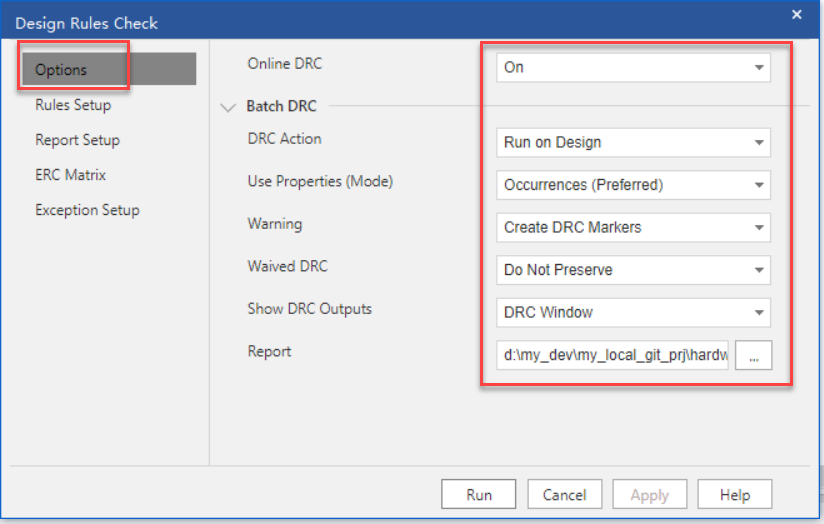
Task: Open the Online DRC dropdown
Action: [x=633, y=68]
